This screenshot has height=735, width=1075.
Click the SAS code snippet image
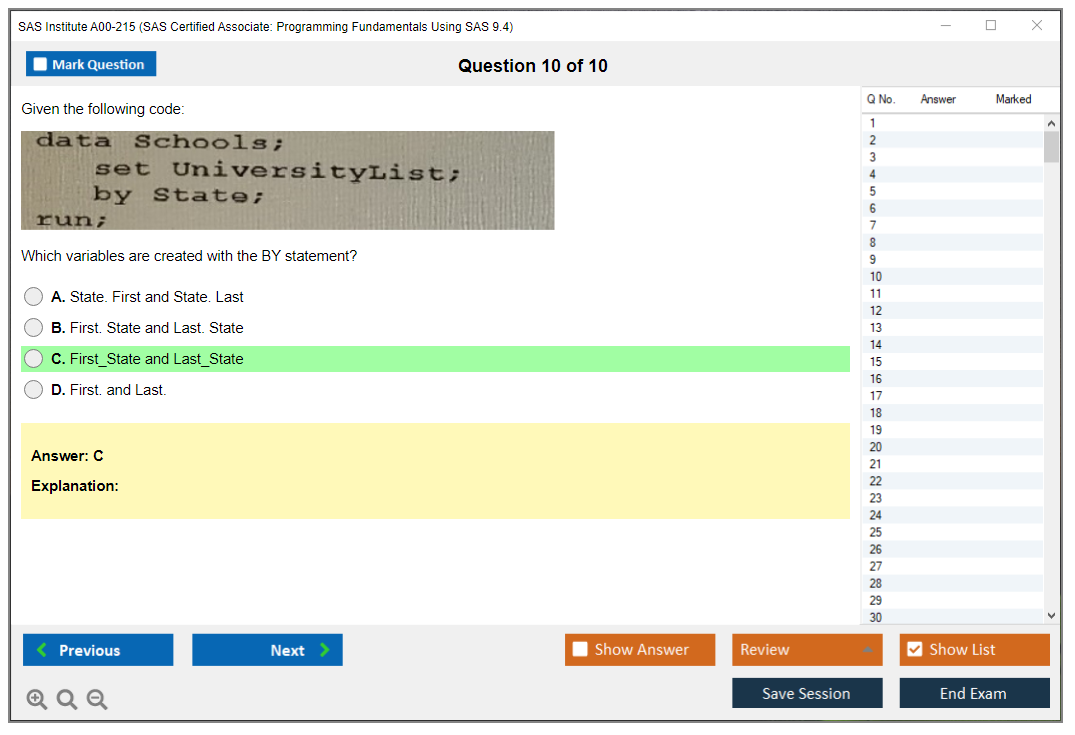[x=288, y=181]
